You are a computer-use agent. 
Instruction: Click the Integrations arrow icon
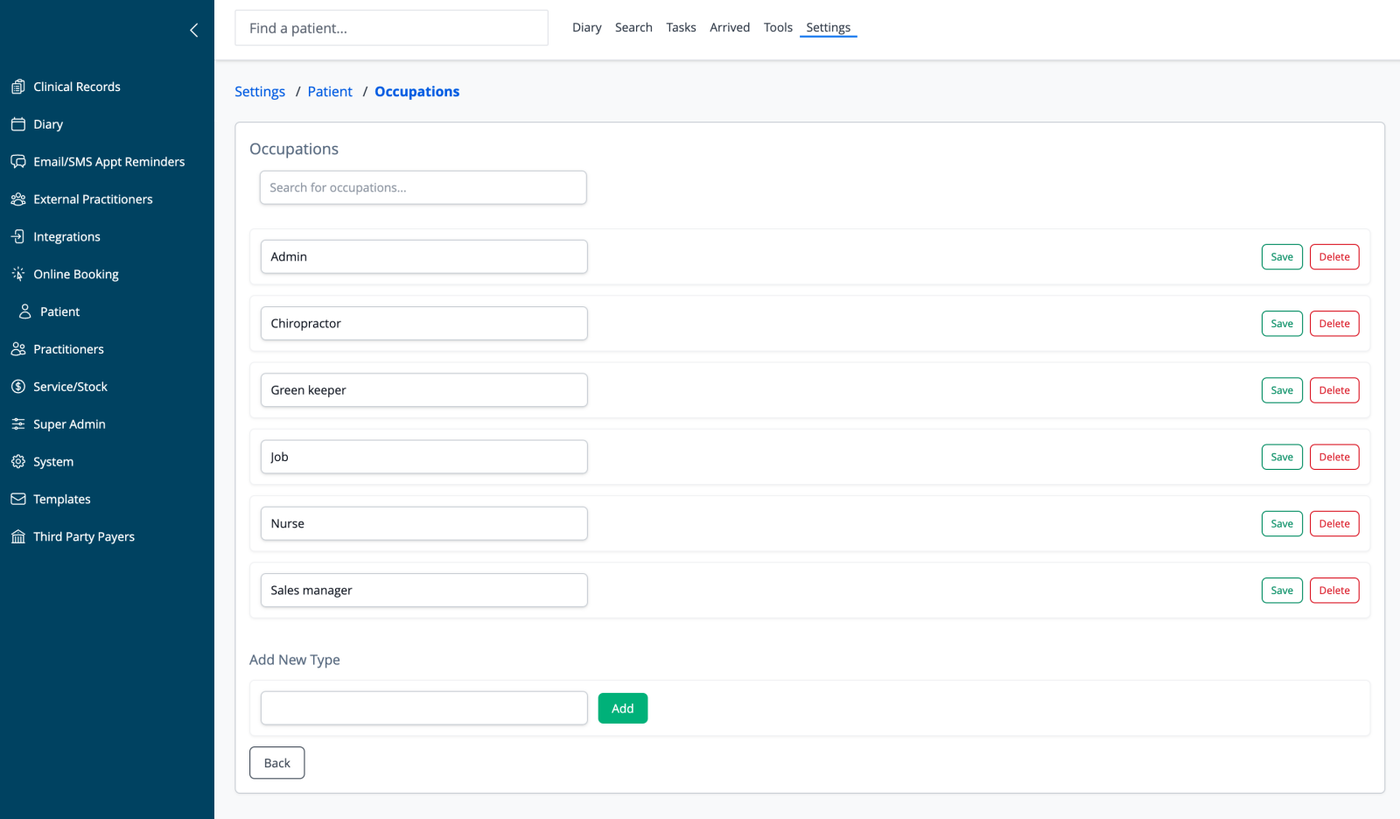click(x=18, y=237)
